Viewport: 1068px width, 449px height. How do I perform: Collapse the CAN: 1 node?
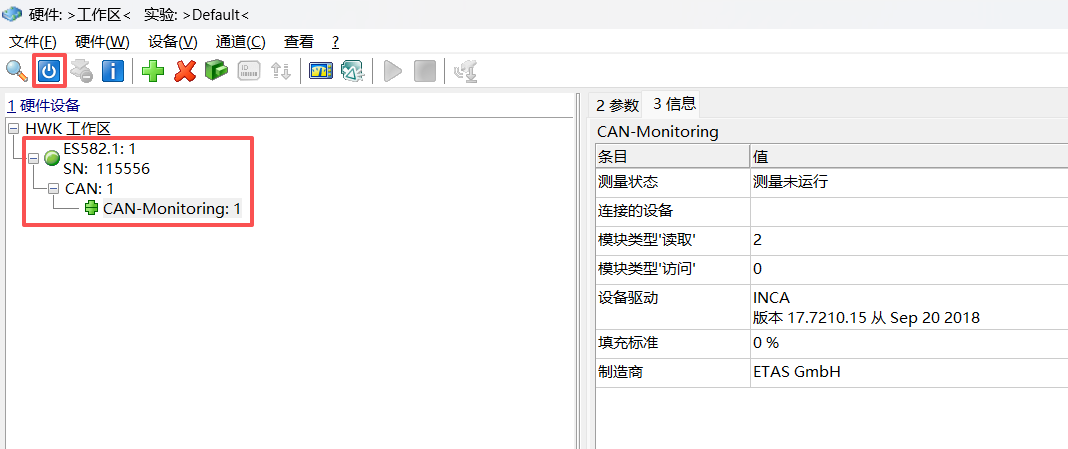tap(53, 189)
